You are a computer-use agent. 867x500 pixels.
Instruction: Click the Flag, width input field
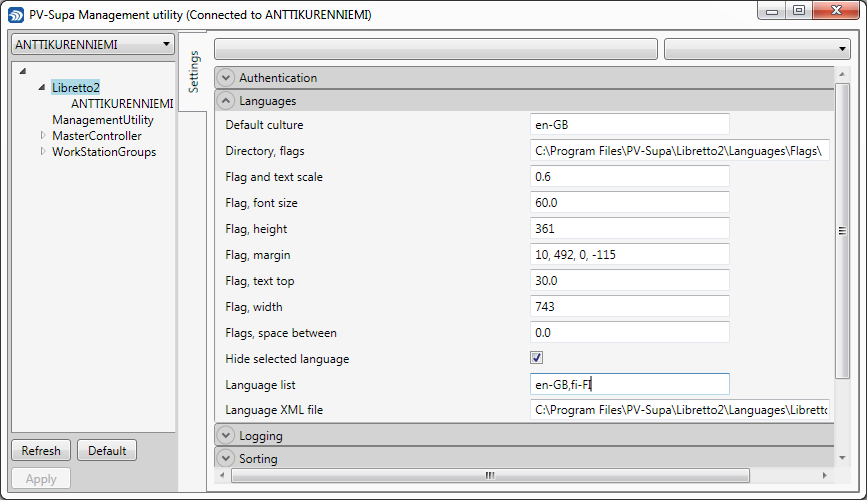(x=629, y=307)
